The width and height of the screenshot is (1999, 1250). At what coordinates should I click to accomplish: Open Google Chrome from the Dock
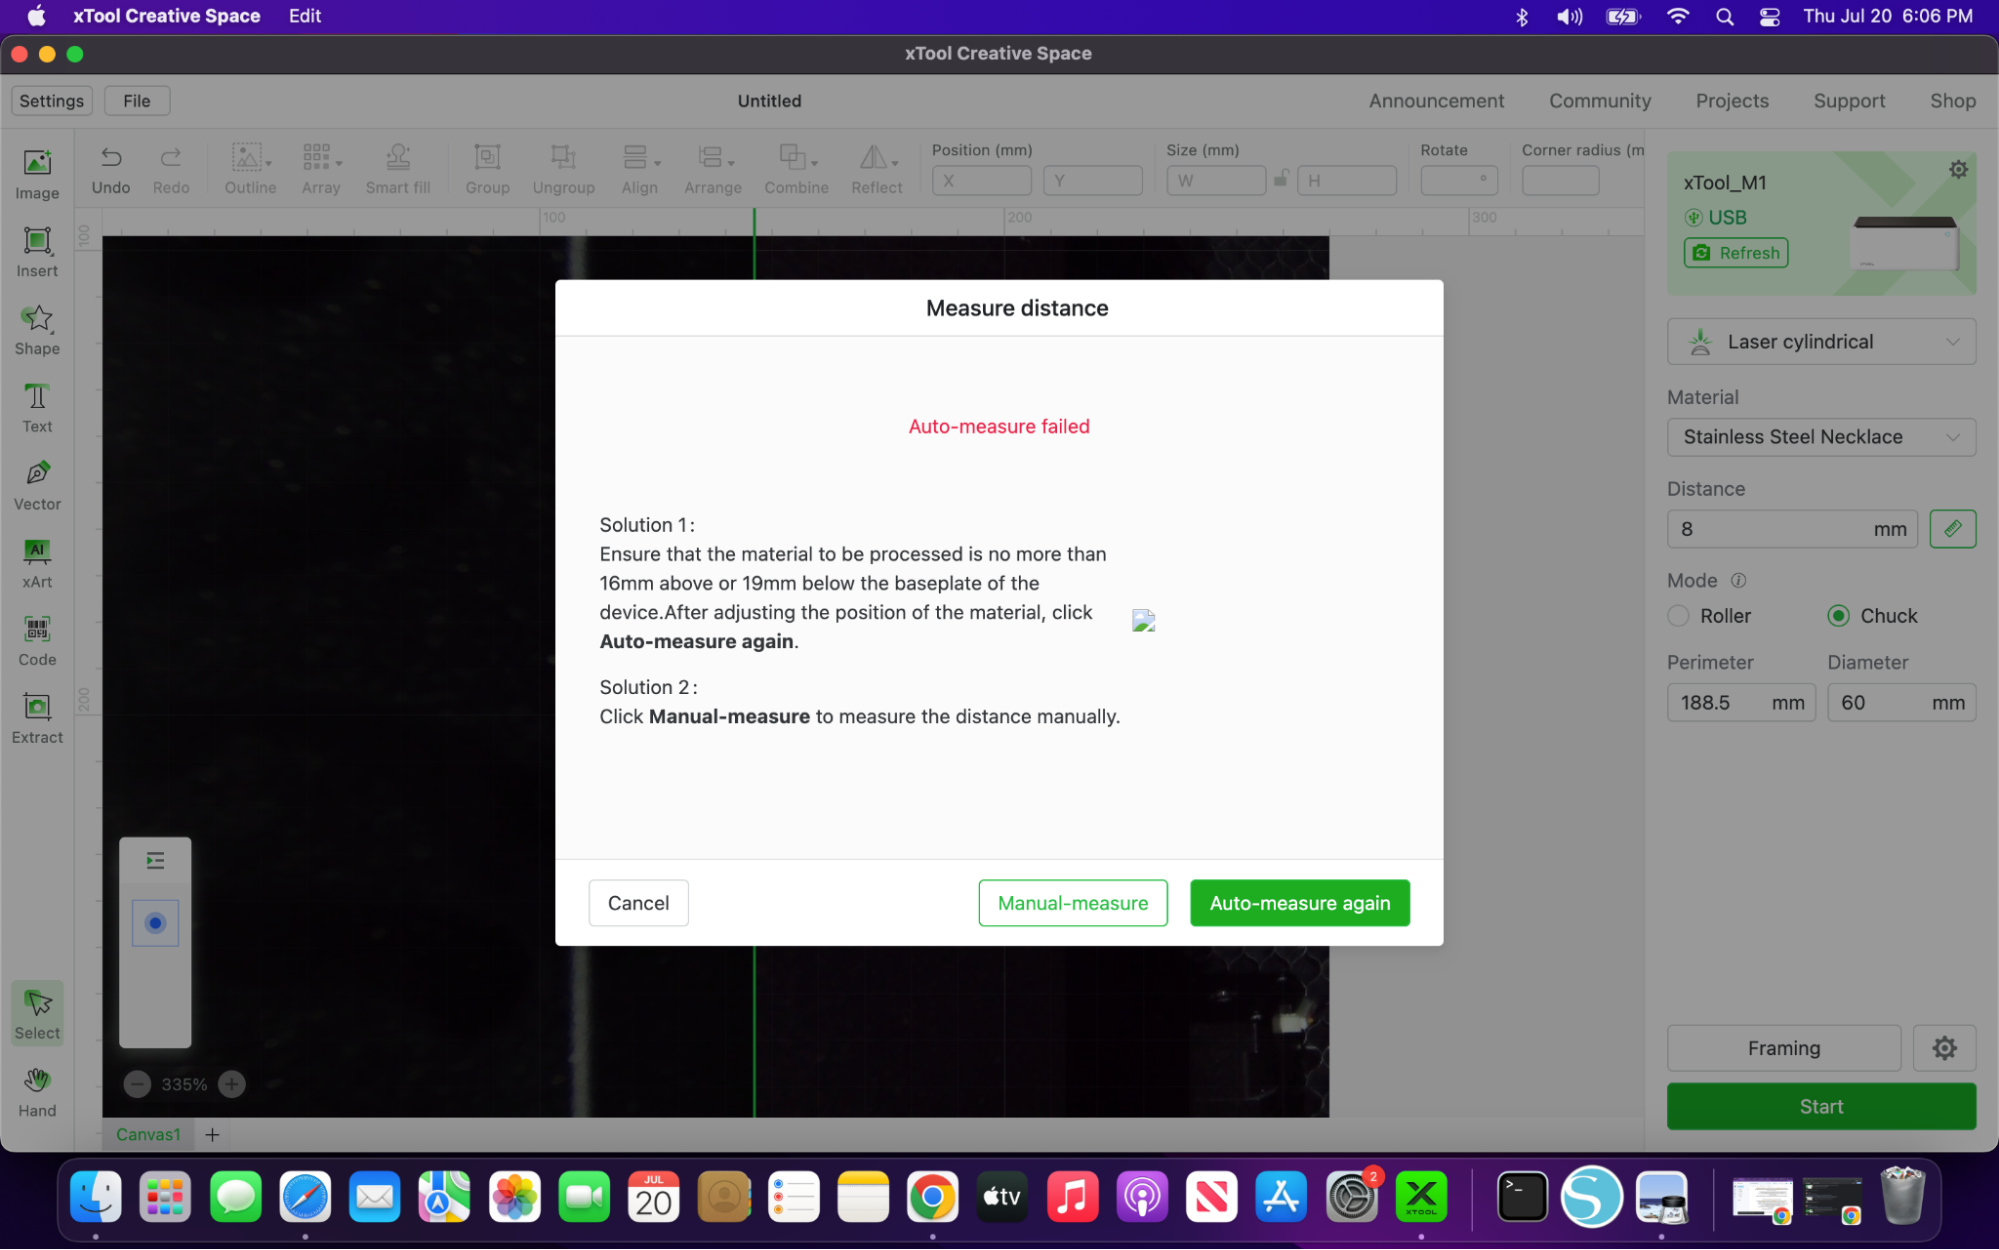click(x=932, y=1196)
